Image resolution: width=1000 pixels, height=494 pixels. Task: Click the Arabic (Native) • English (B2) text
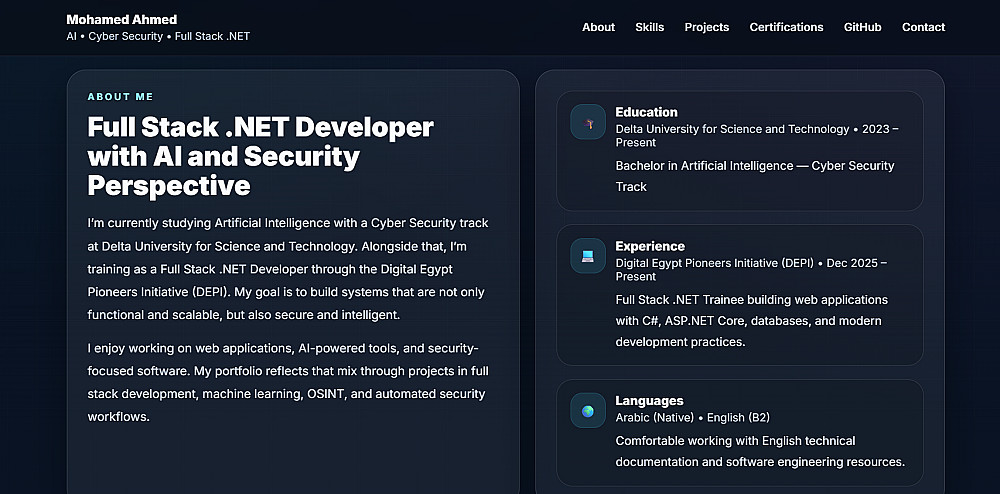[692, 417]
